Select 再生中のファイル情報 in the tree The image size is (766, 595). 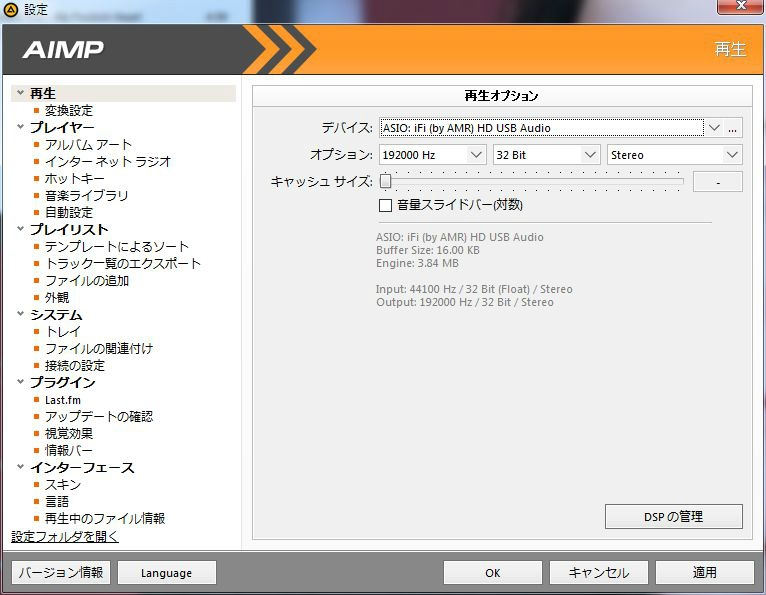(x=105, y=518)
